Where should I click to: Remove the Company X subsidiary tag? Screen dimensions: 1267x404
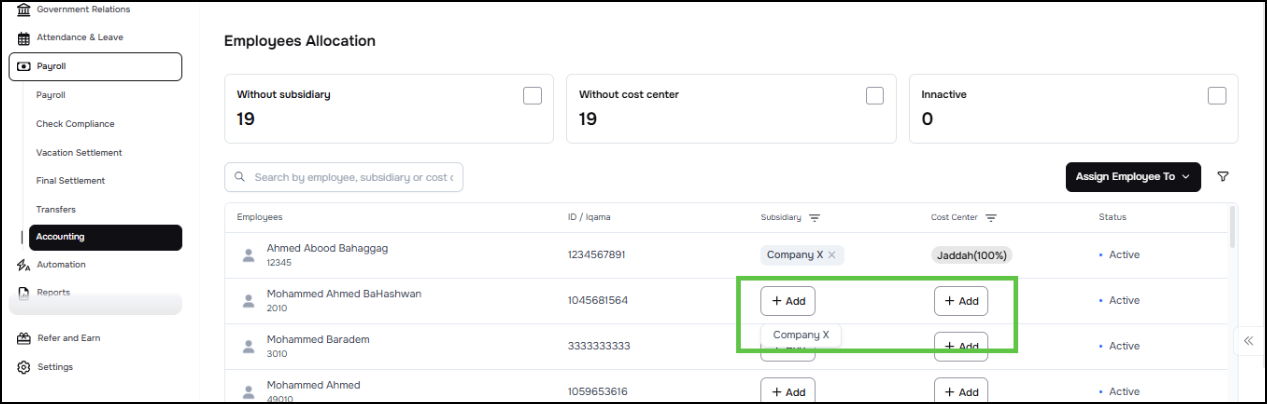pyautogui.click(x=832, y=255)
